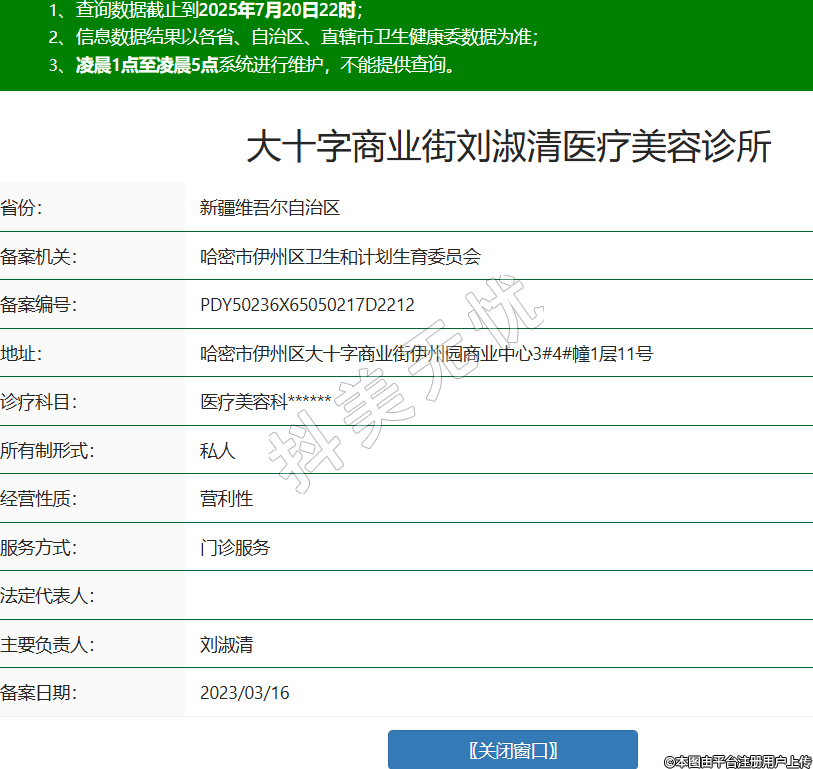The image size is (813, 769).
Task: Click the 本图由平台注册用户上传 copyright text
Action: (738, 761)
